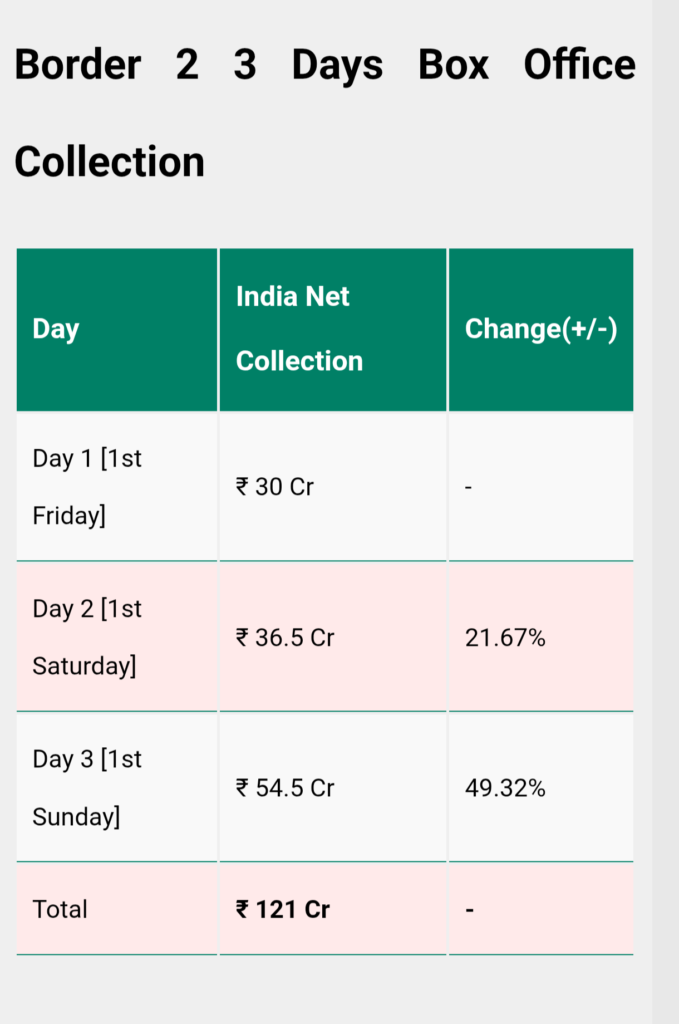The image size is (679, 1024).
Task: Click the dash in the Day 1 change cell
Action: point(469,488)
